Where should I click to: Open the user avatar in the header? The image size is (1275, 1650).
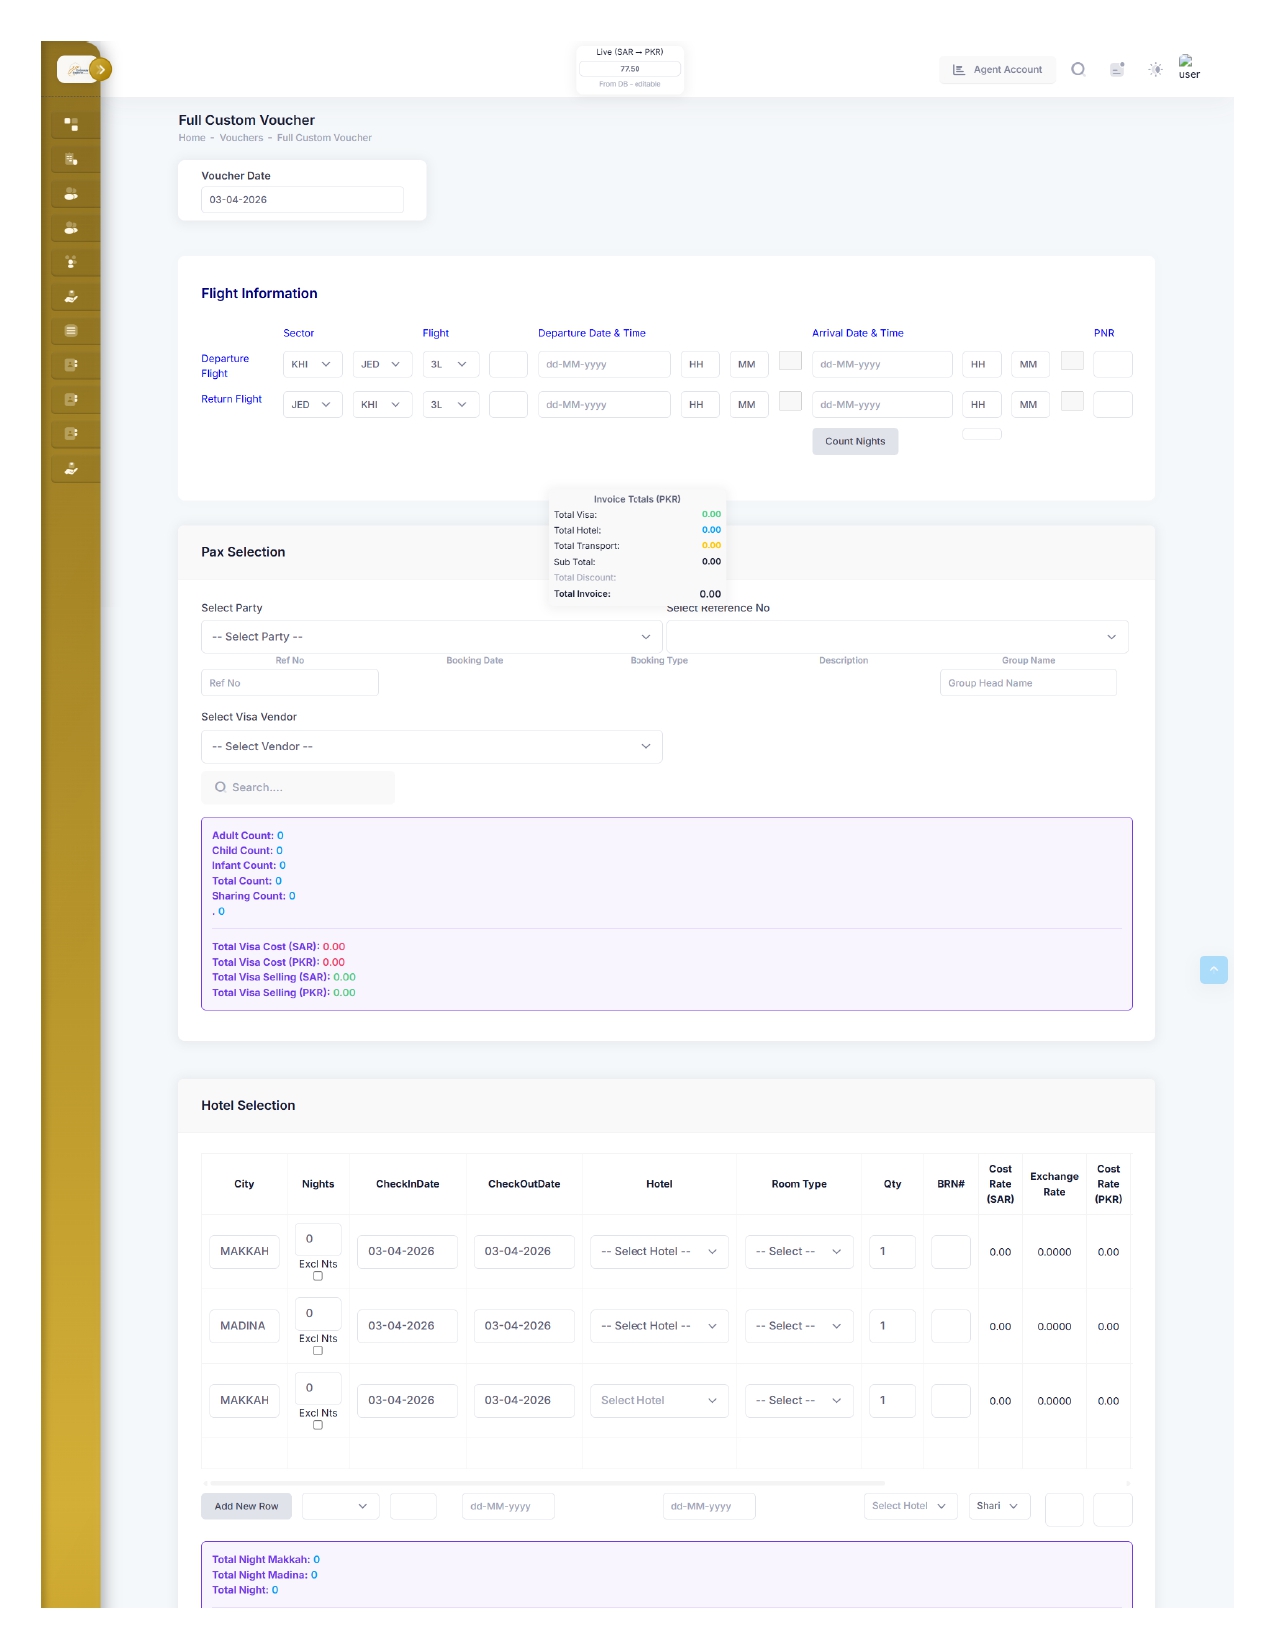[x=1188, y=67]
